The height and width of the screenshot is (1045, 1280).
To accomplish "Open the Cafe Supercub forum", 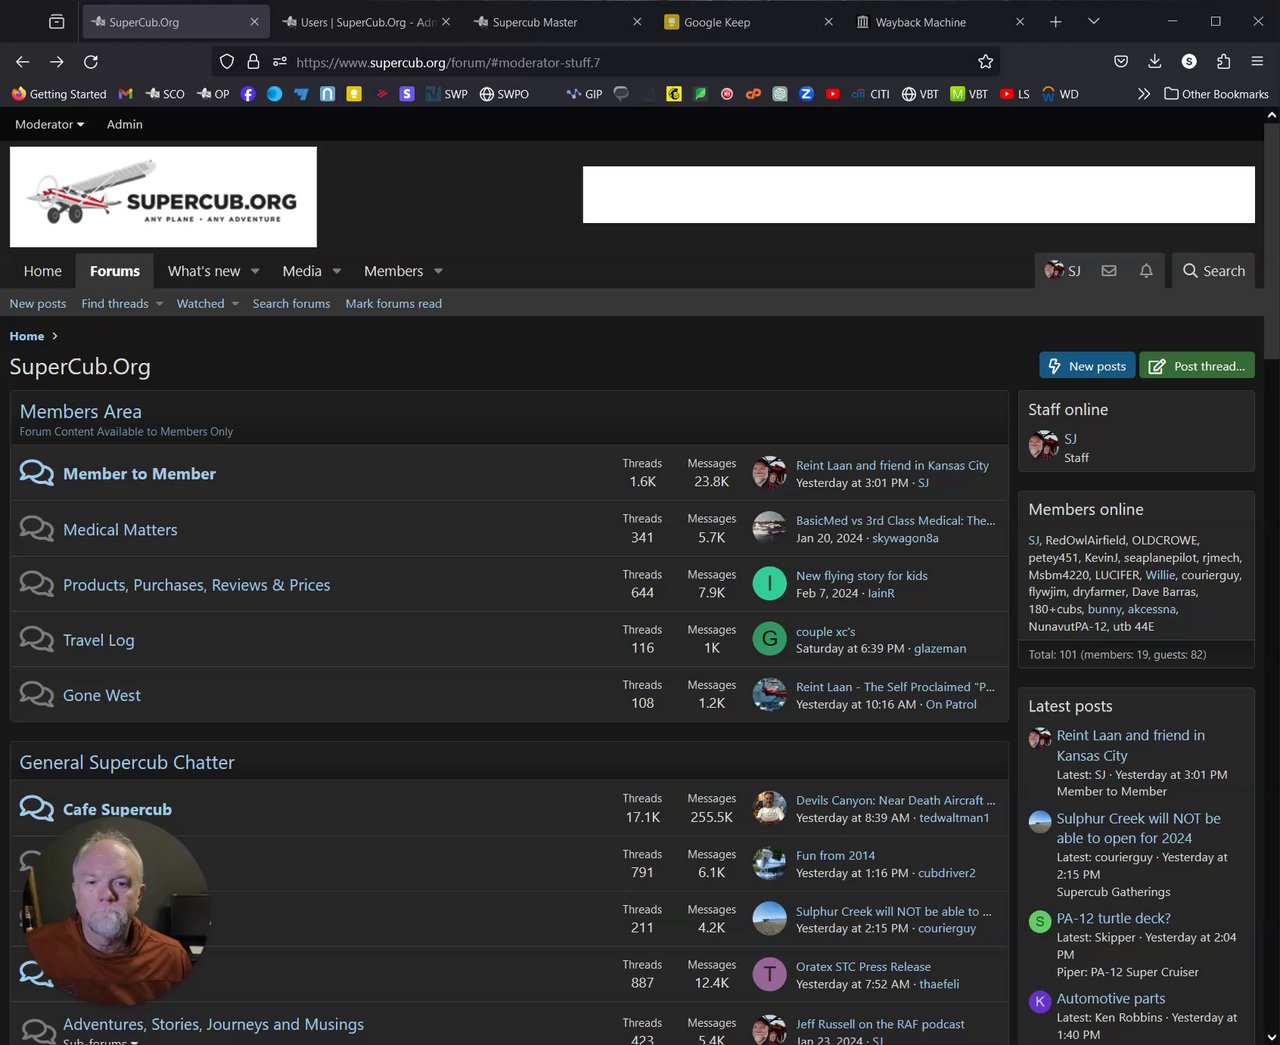I will [117, 809].
